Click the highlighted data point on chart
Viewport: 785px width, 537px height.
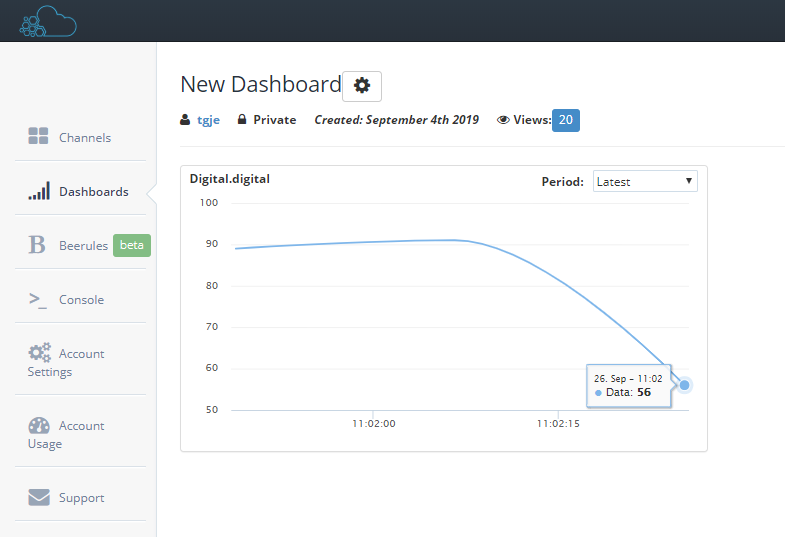[685, 385]
